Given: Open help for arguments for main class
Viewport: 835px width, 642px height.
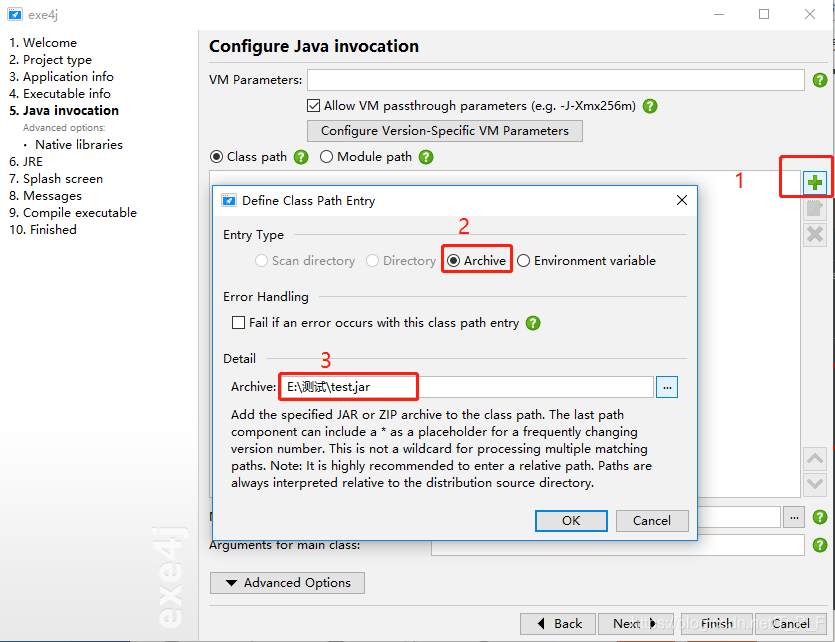Looking at the screenshot, I should pyautogui.click(x=820, y=545).
